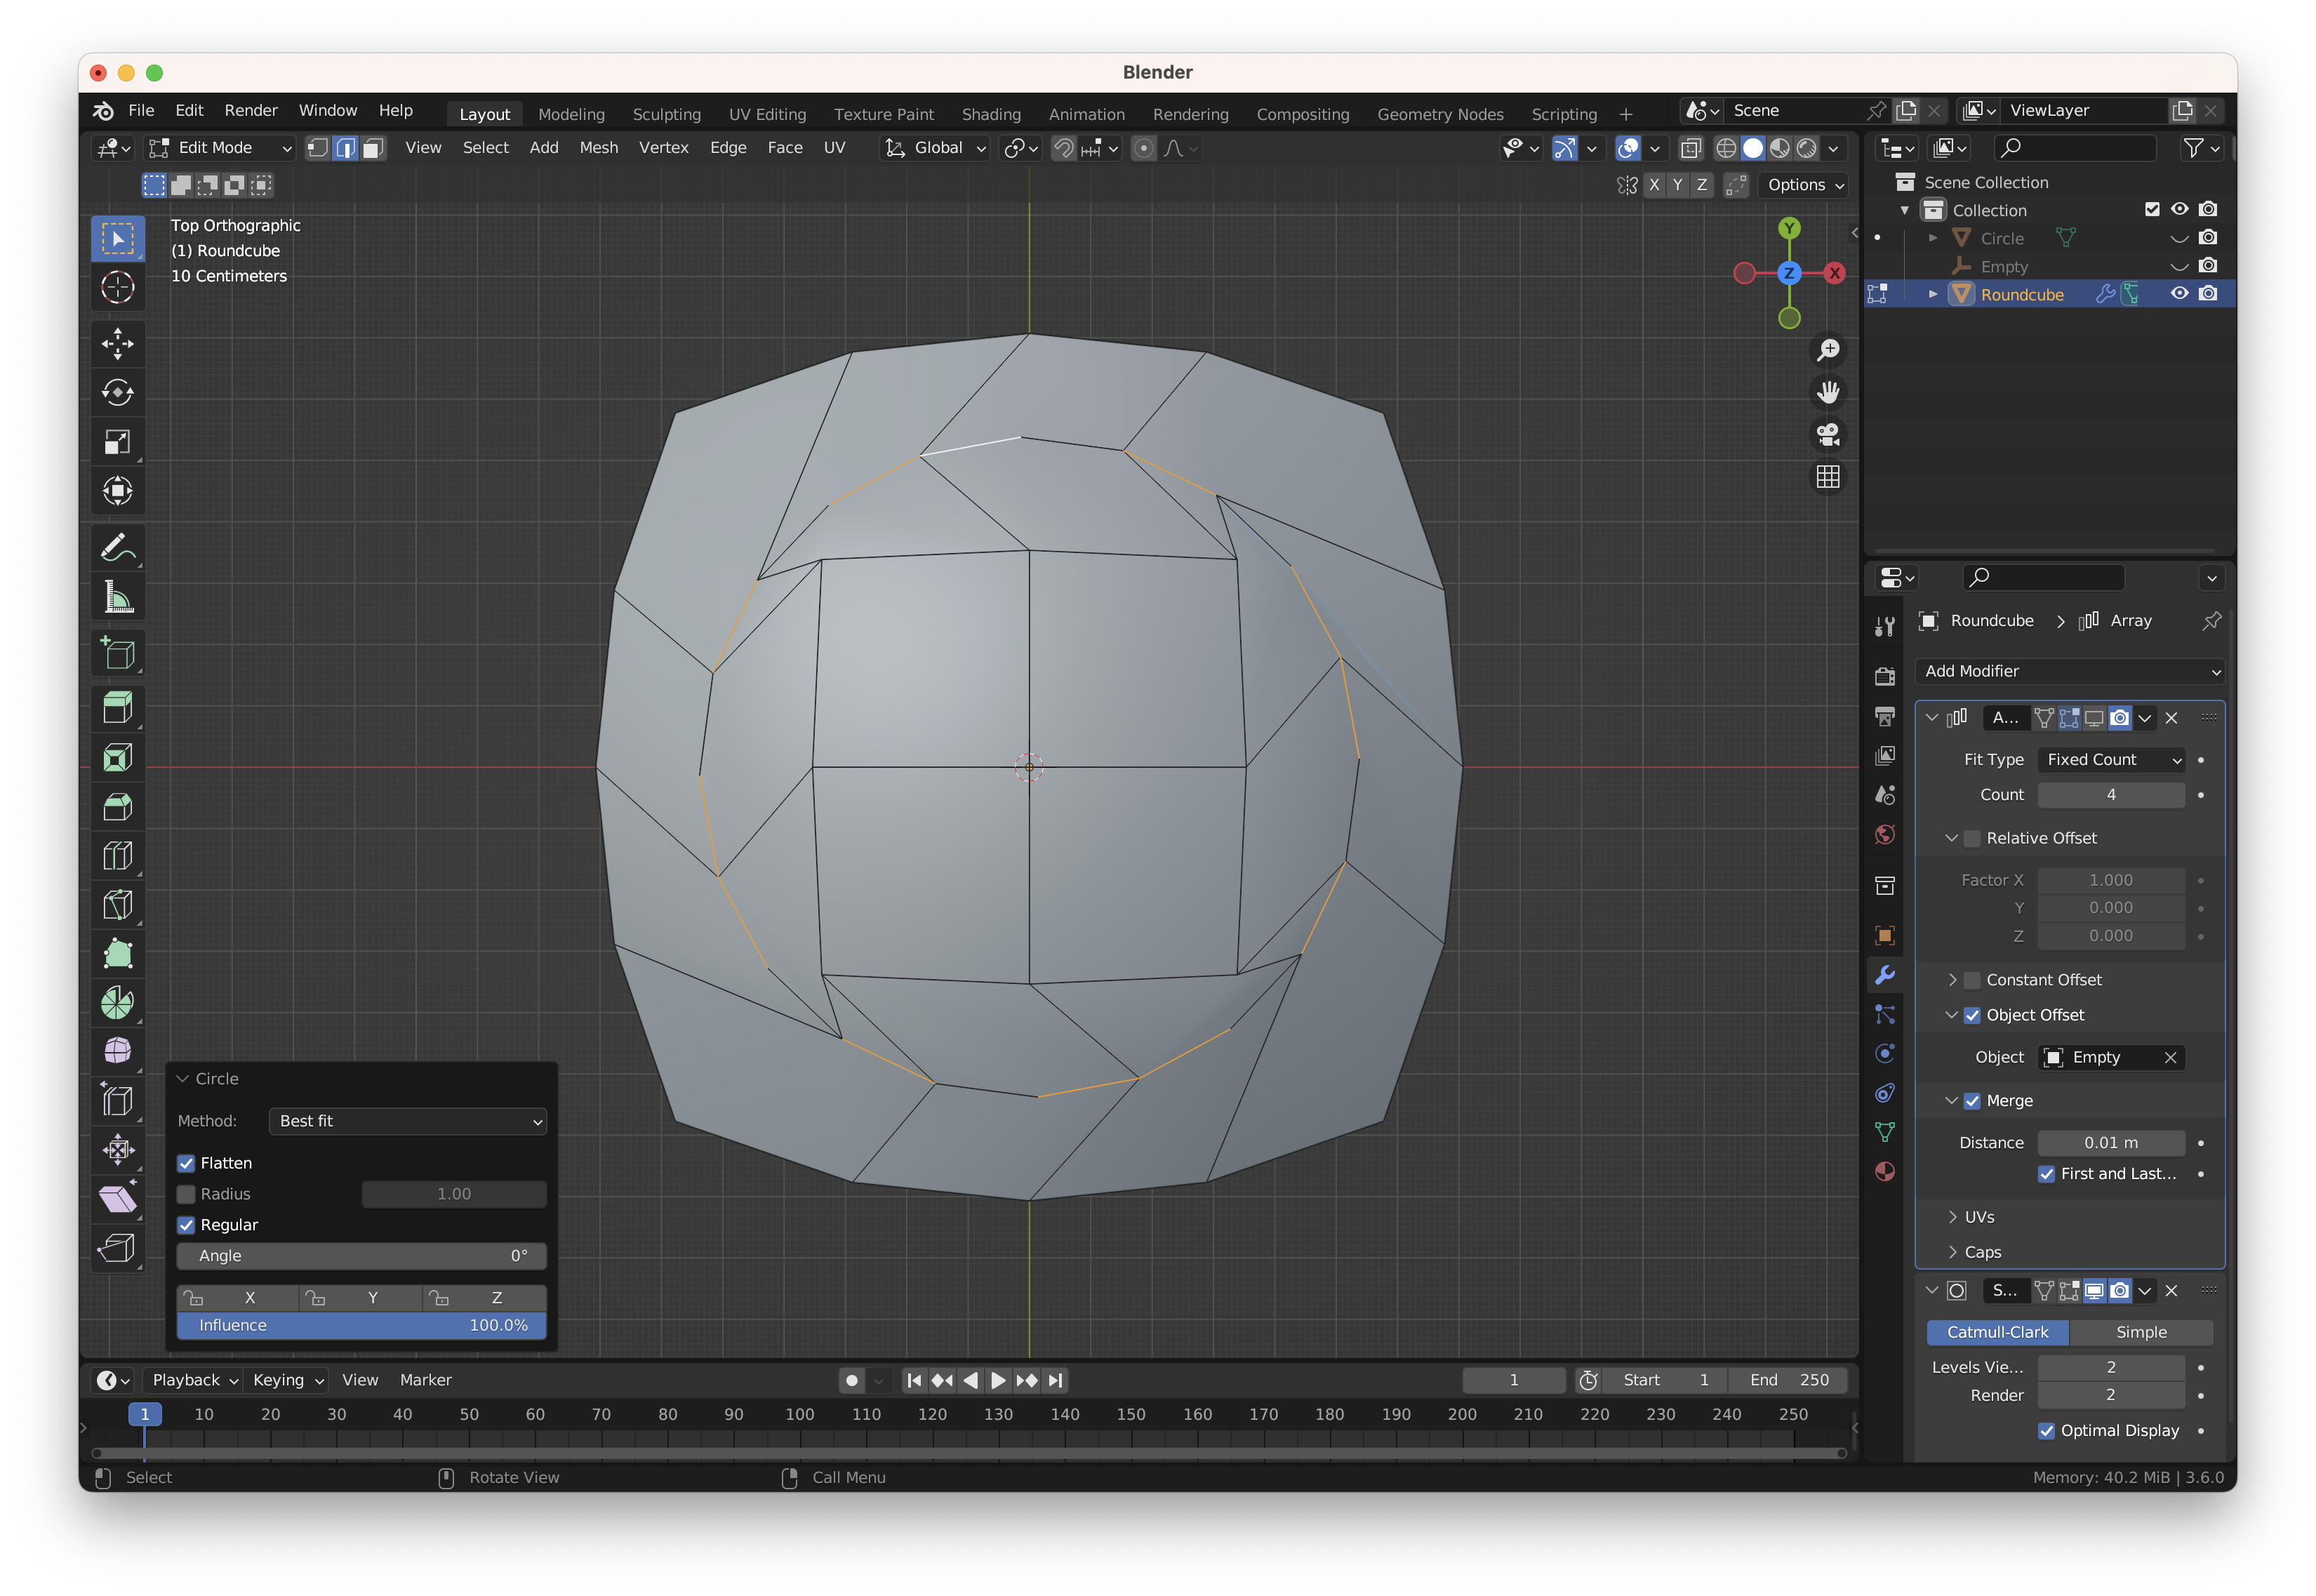Open the Add Modifier dropdown
This screenshot has width=2316, height=1596.
point(2070,671)
